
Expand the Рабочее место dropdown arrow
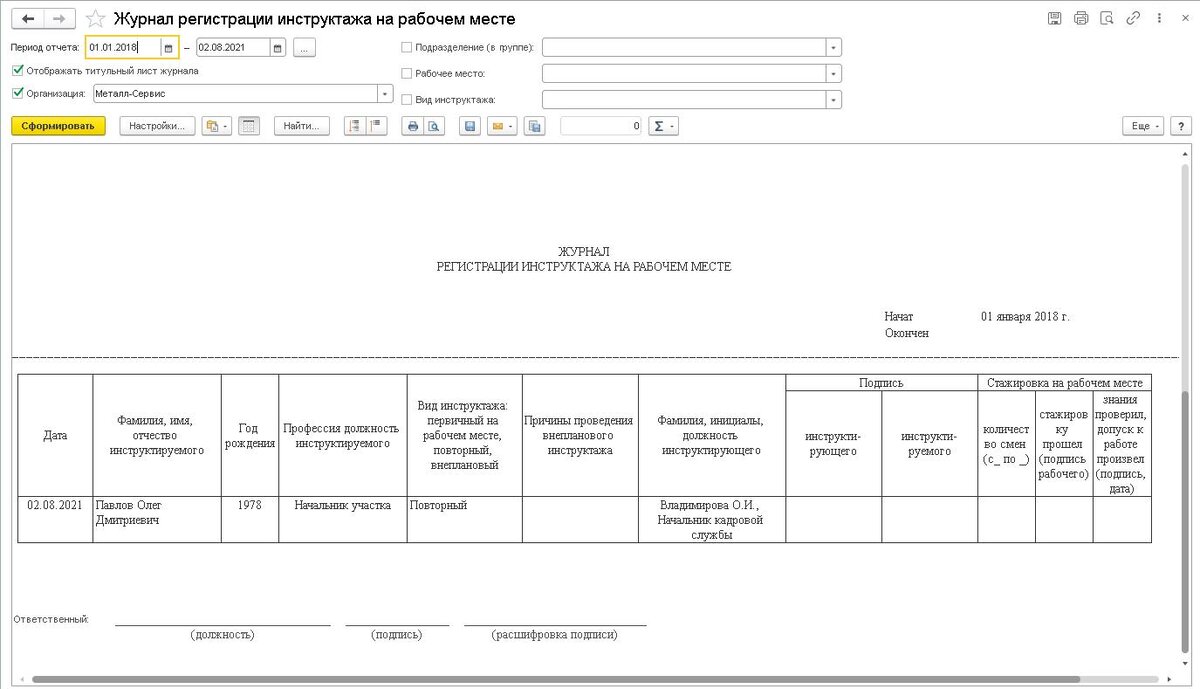point(834,73)
